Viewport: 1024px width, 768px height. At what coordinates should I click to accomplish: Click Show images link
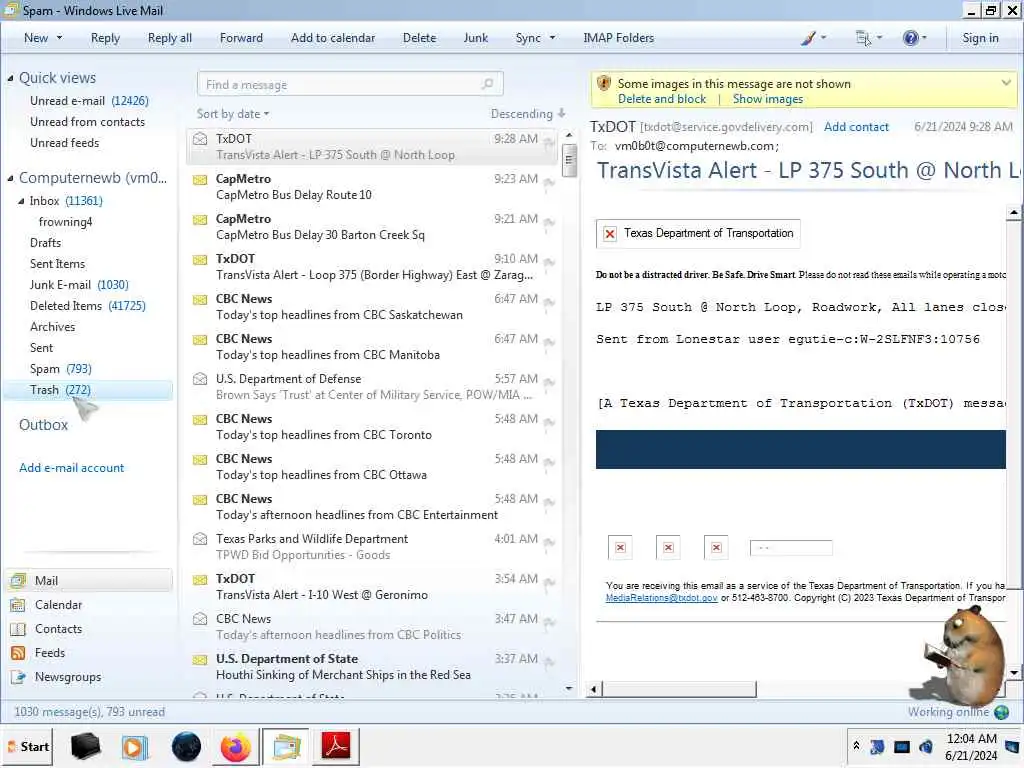pyautogui.click(x=767, y=99)
